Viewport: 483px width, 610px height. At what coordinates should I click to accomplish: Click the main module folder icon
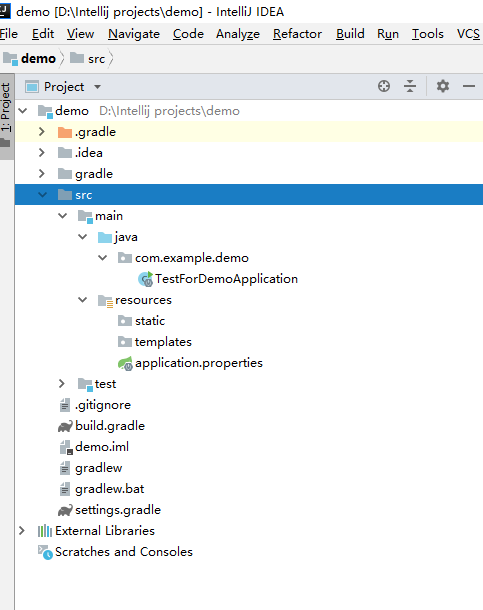[x=85, y=216]
